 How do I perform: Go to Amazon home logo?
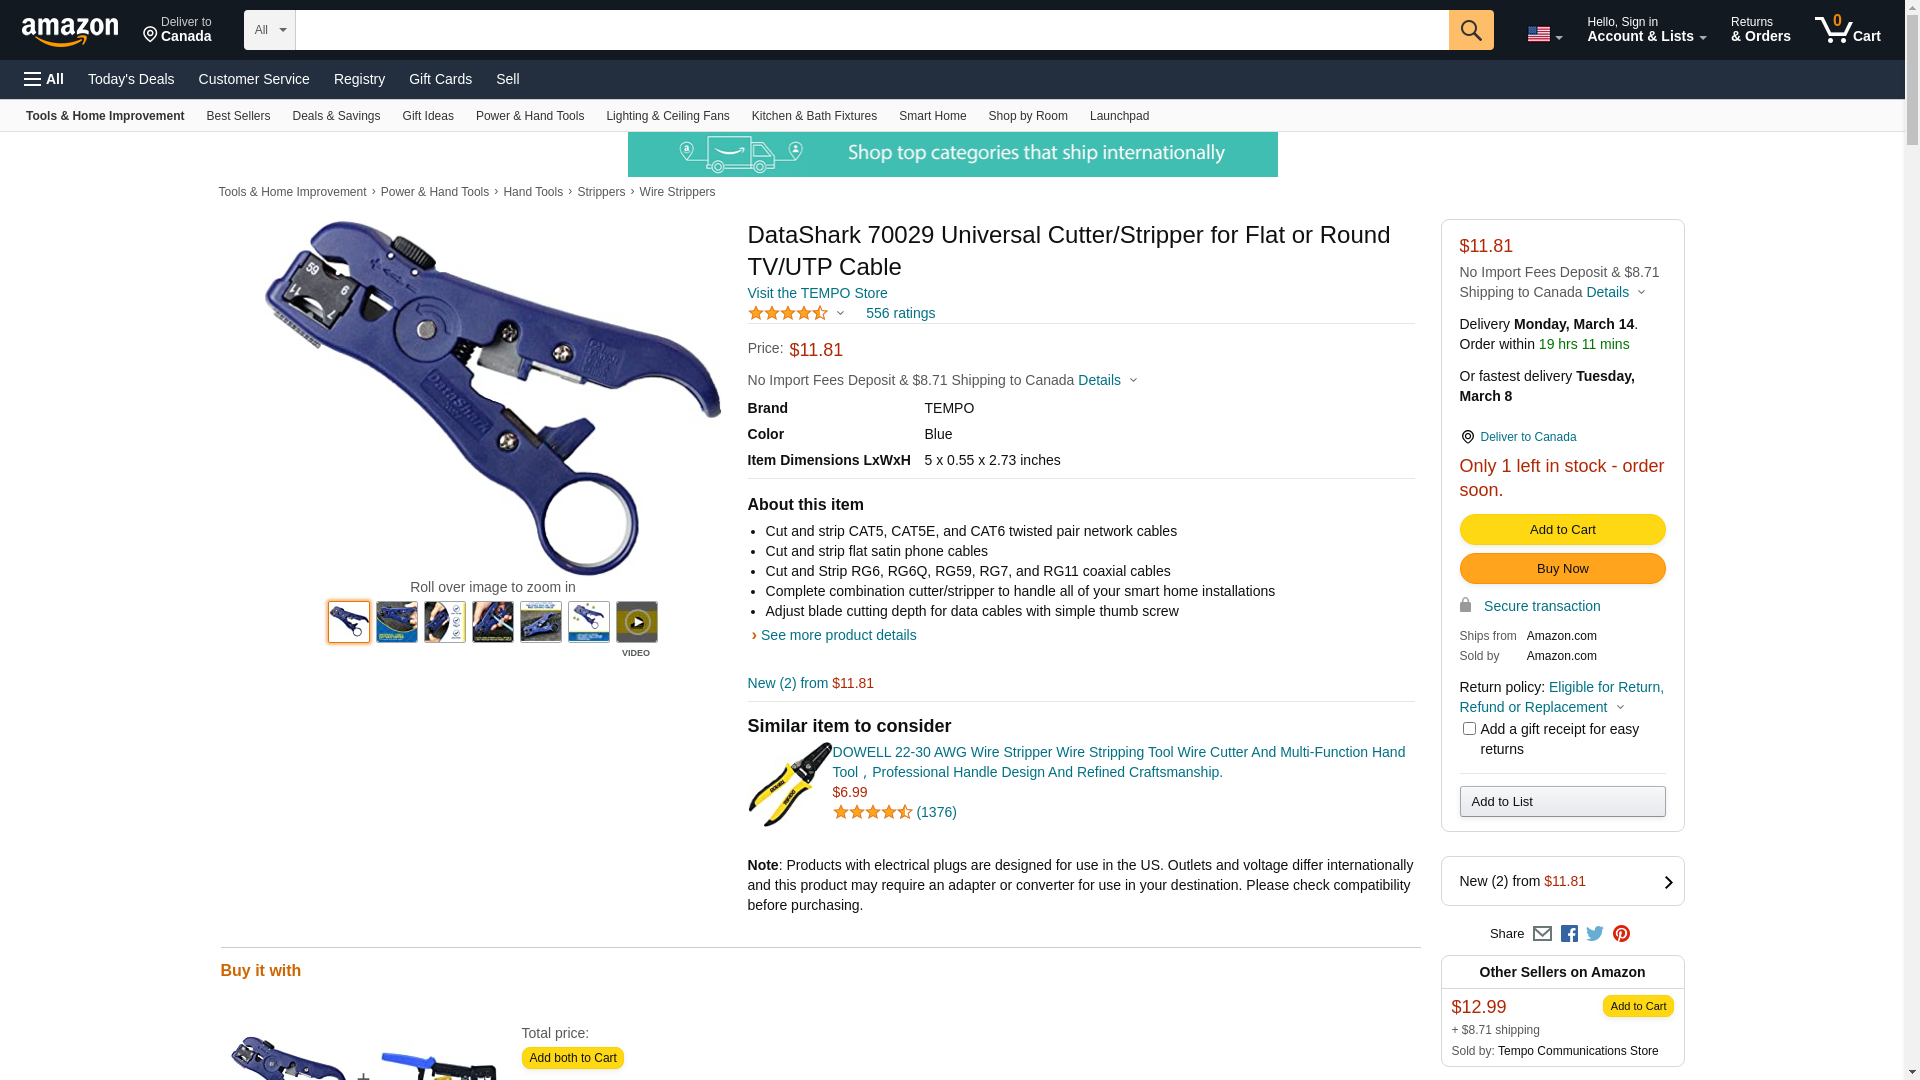(x=70, y=31)
